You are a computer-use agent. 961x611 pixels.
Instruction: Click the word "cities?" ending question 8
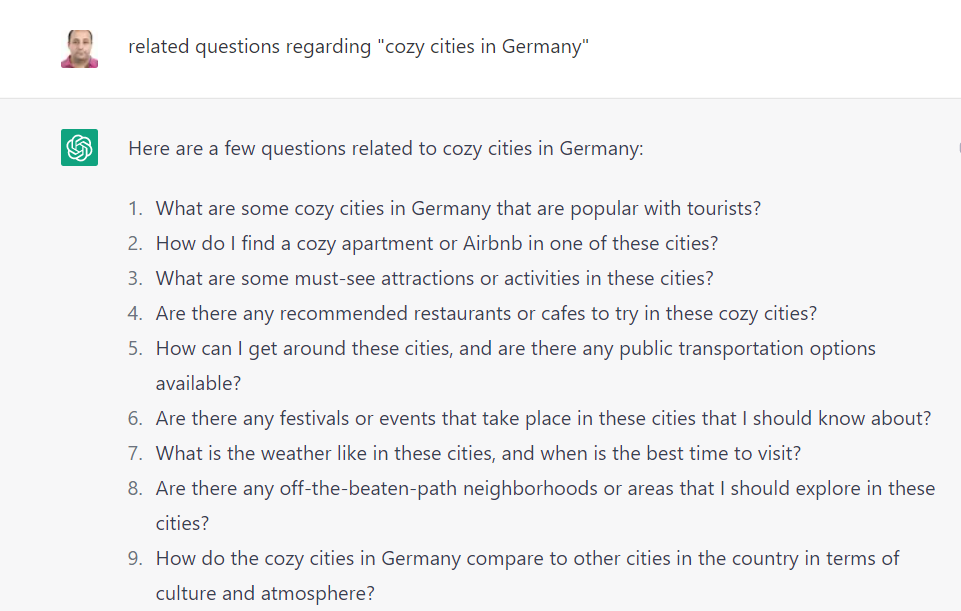[x=182, y=523]
